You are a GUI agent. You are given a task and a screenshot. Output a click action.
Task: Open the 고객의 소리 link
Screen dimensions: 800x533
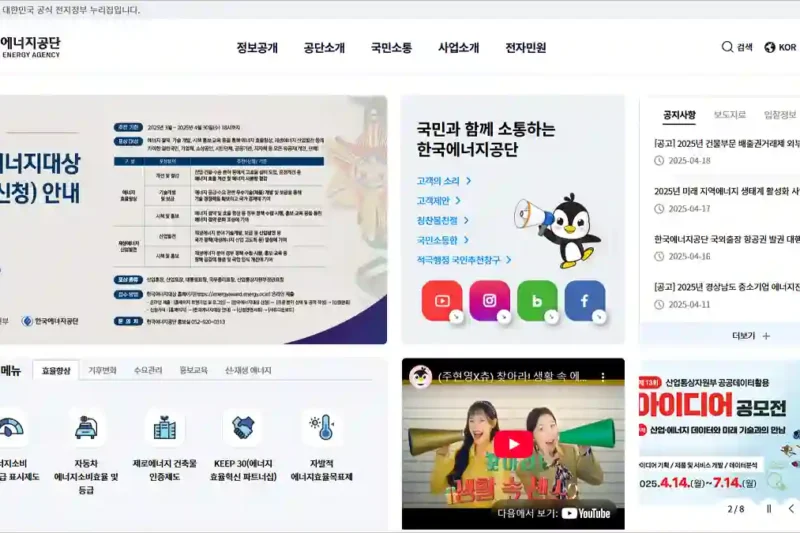click(443, 181)
